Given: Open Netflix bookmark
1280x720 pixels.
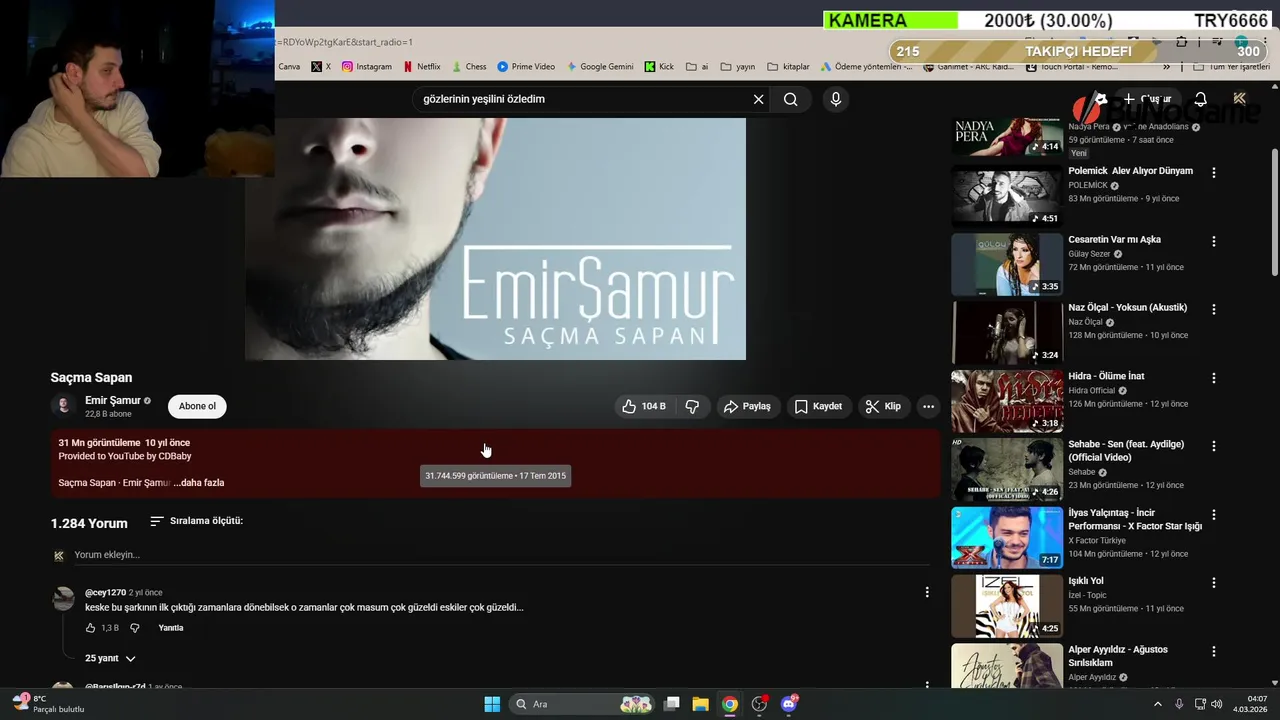Looking at the screenshot, I should point(422,67).
